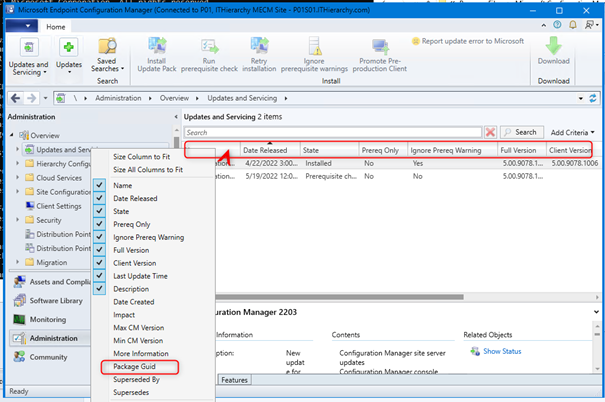Viewport: 605px width, 402px height.
Task: Open Saved Searches folder icon
Action: coord(107,46)
